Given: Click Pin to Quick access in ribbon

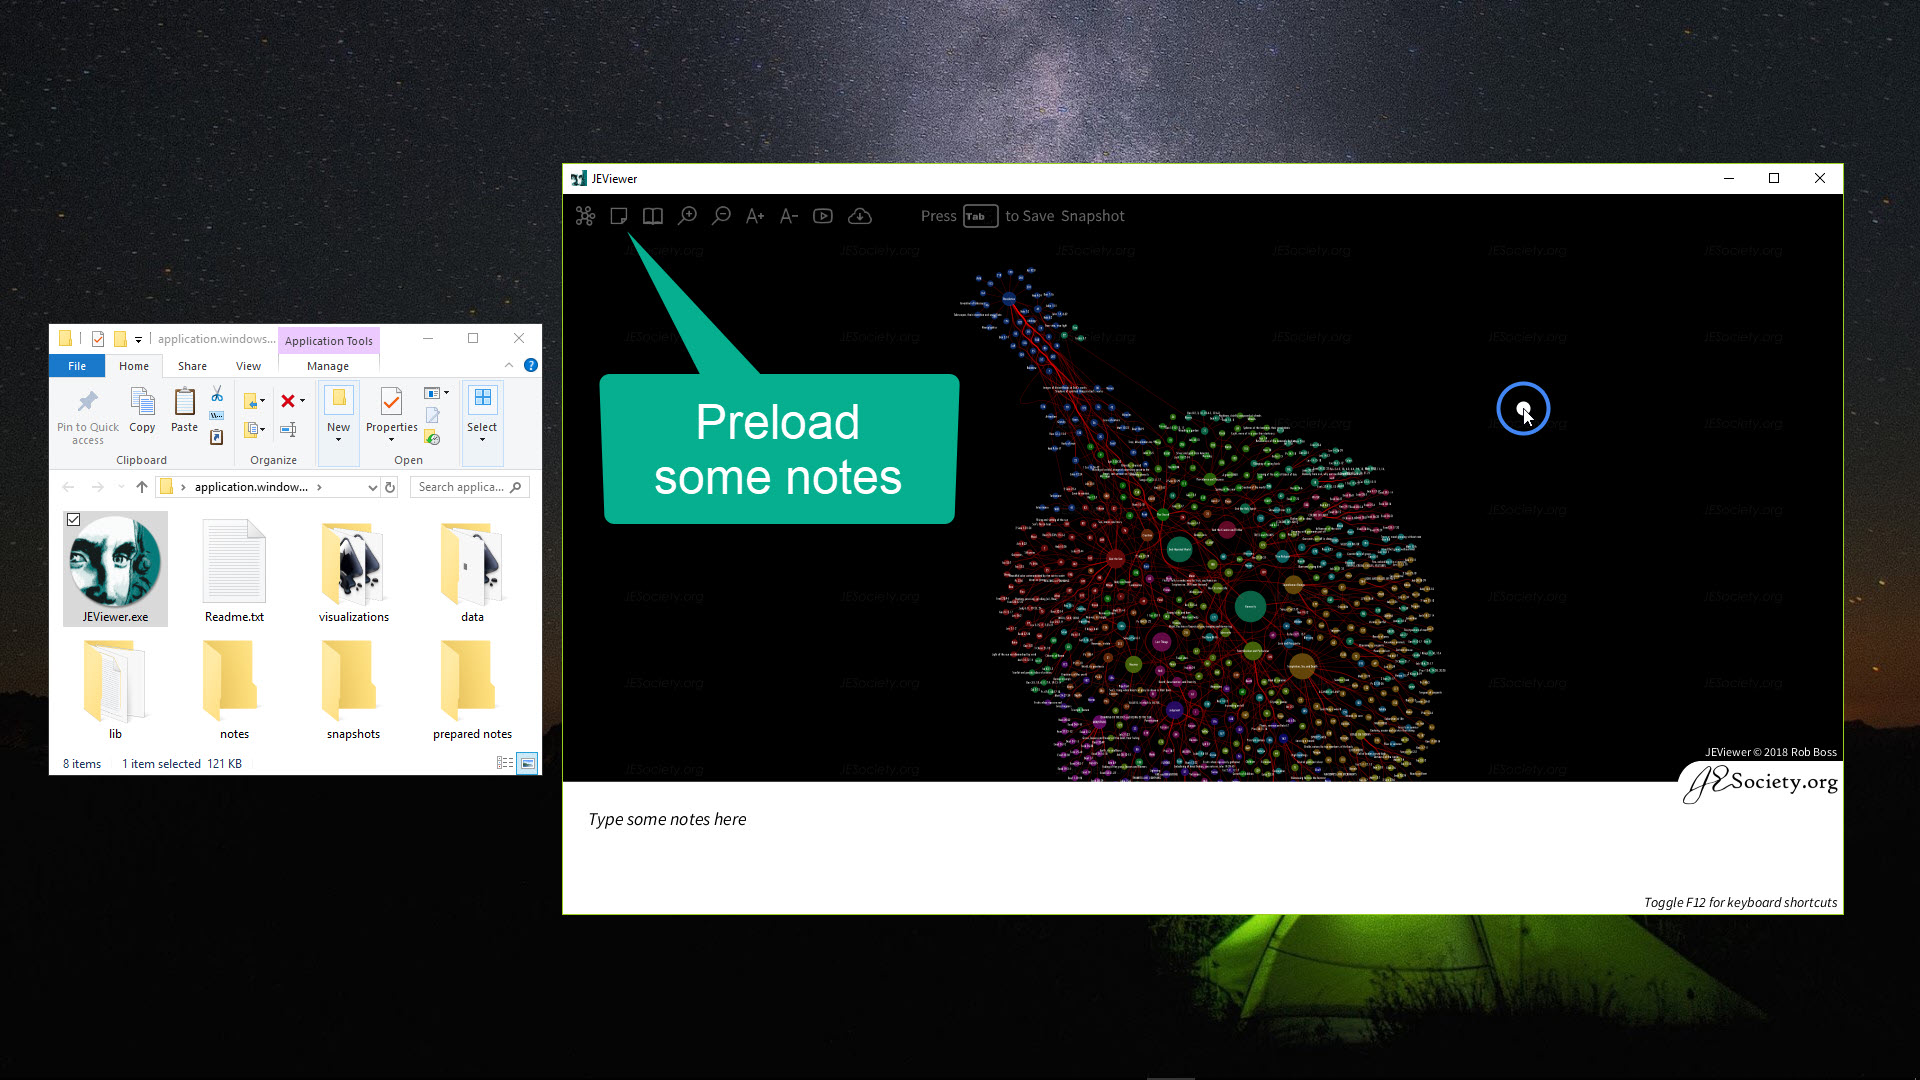Looking at the screenshot, I should (x=88, y=416).
